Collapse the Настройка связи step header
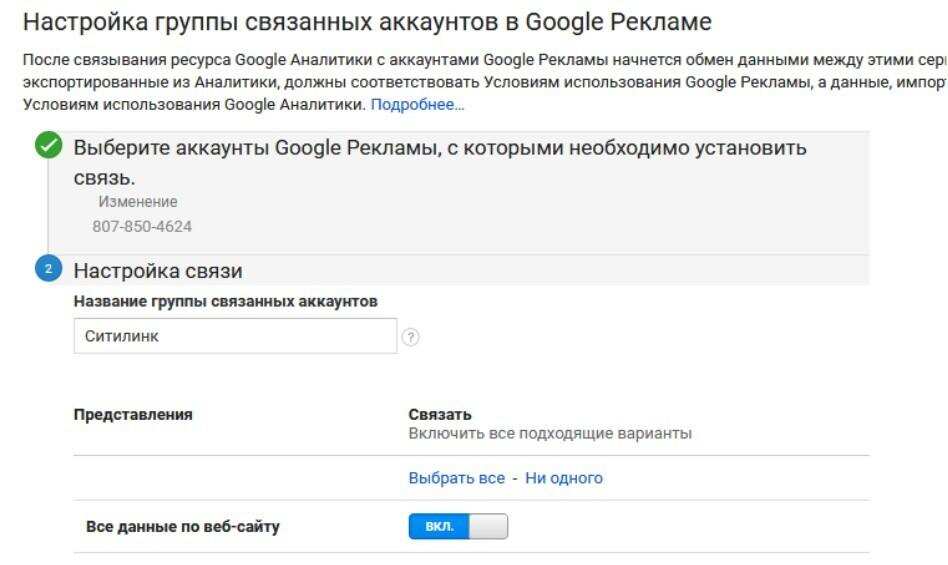Image resolution: width=948 pixels, height=565 pixels. click(x=158, y=271)
